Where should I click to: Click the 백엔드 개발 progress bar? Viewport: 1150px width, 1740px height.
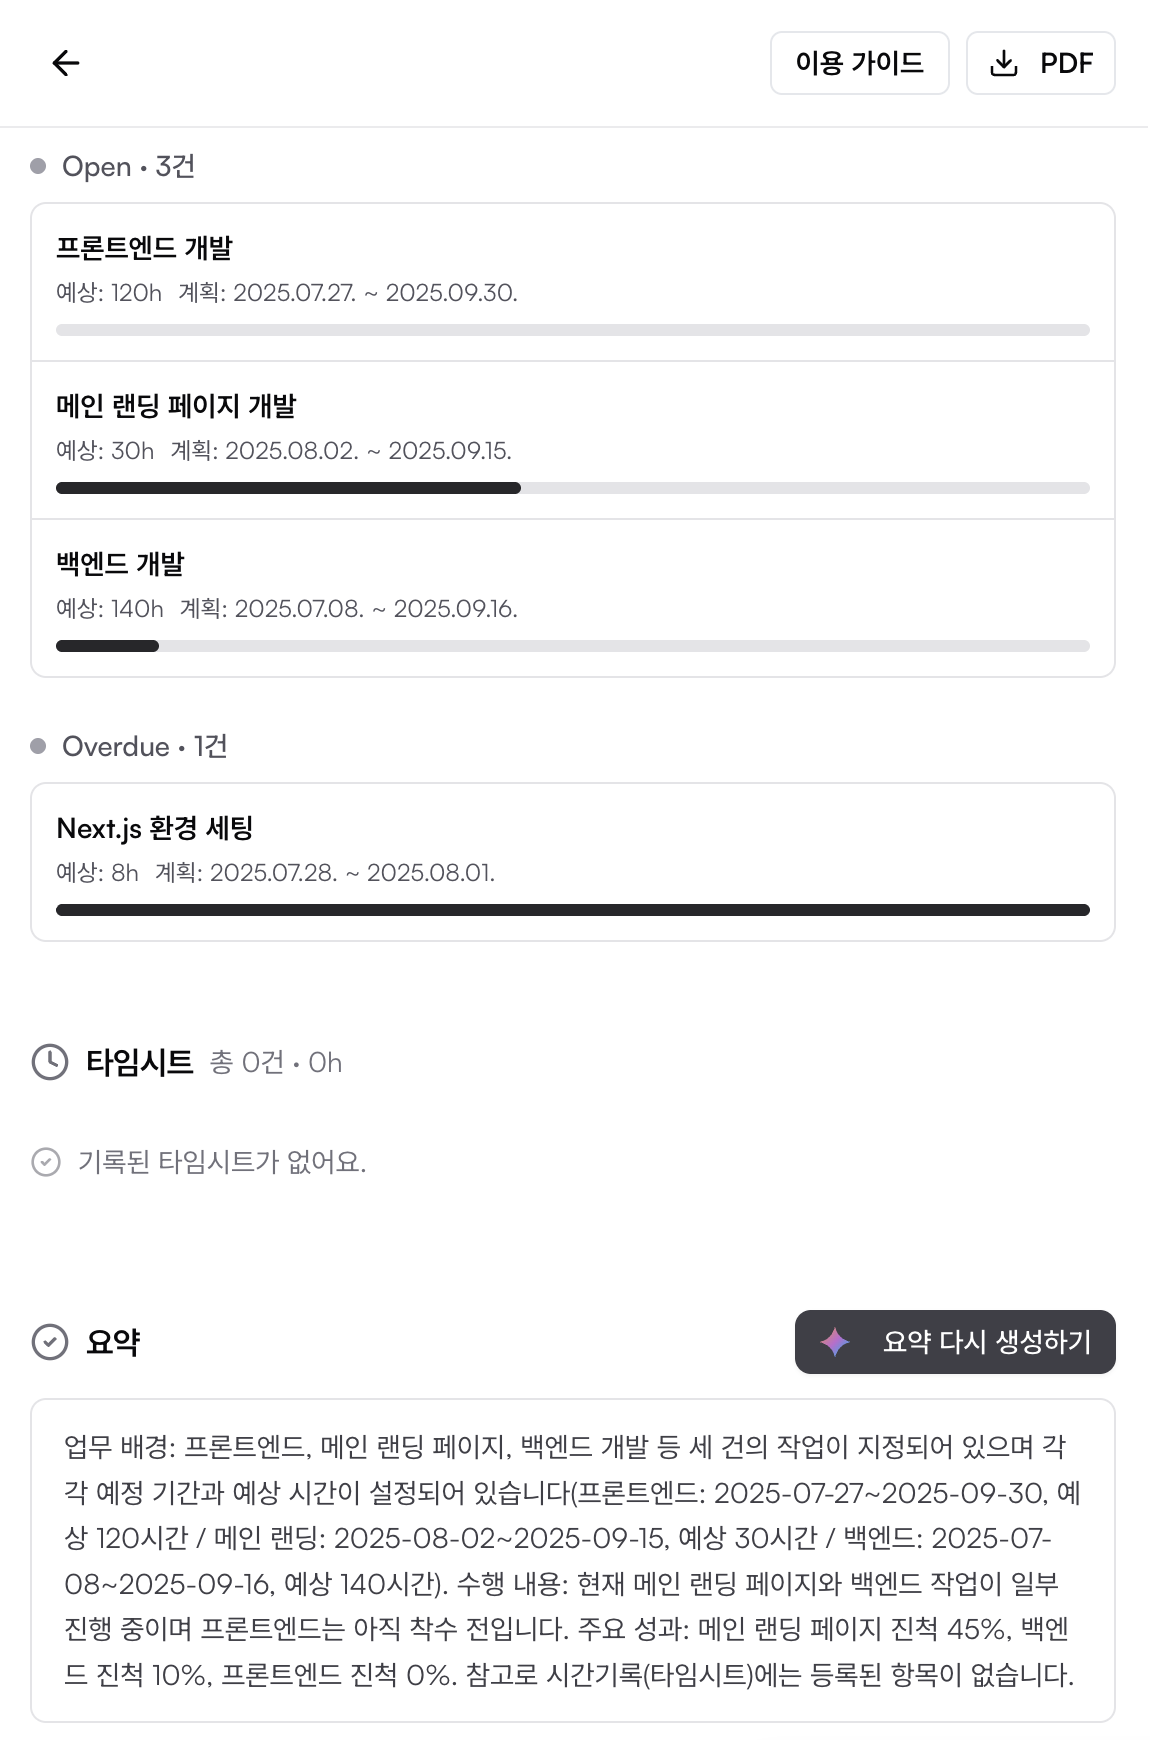pyautogui.click(x=572, y=646)
